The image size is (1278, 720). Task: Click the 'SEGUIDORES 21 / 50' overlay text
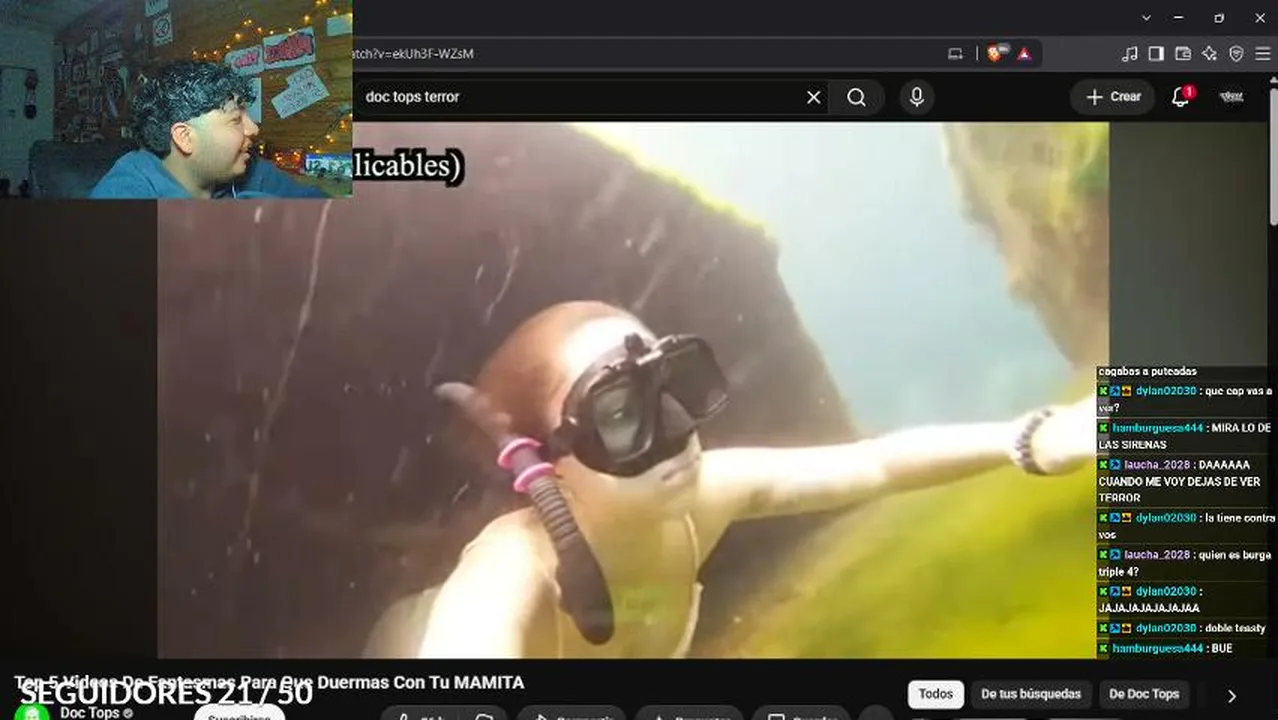(x=166, y=693)
